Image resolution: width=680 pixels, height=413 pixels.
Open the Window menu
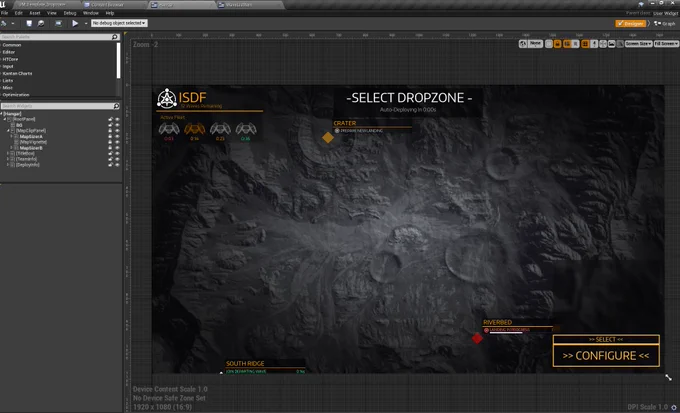tap(91, 13)
